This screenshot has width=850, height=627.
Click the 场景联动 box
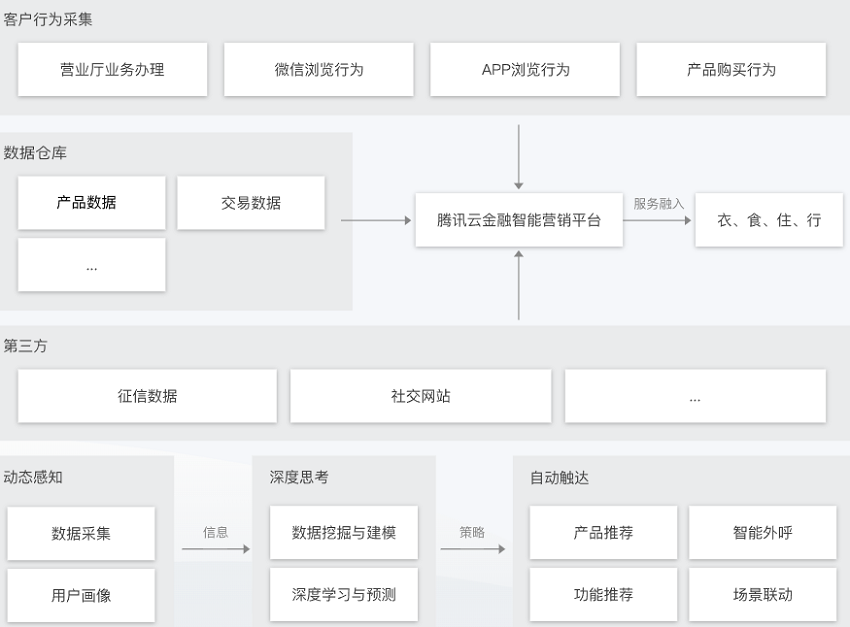763,594
